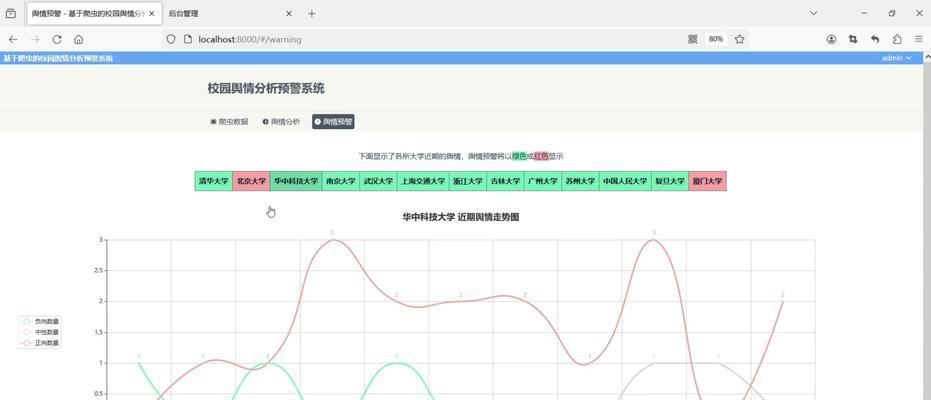The image size is (931, 400).
Task: Select 中国人民大学 university button
Action: [x=625, y=181]
